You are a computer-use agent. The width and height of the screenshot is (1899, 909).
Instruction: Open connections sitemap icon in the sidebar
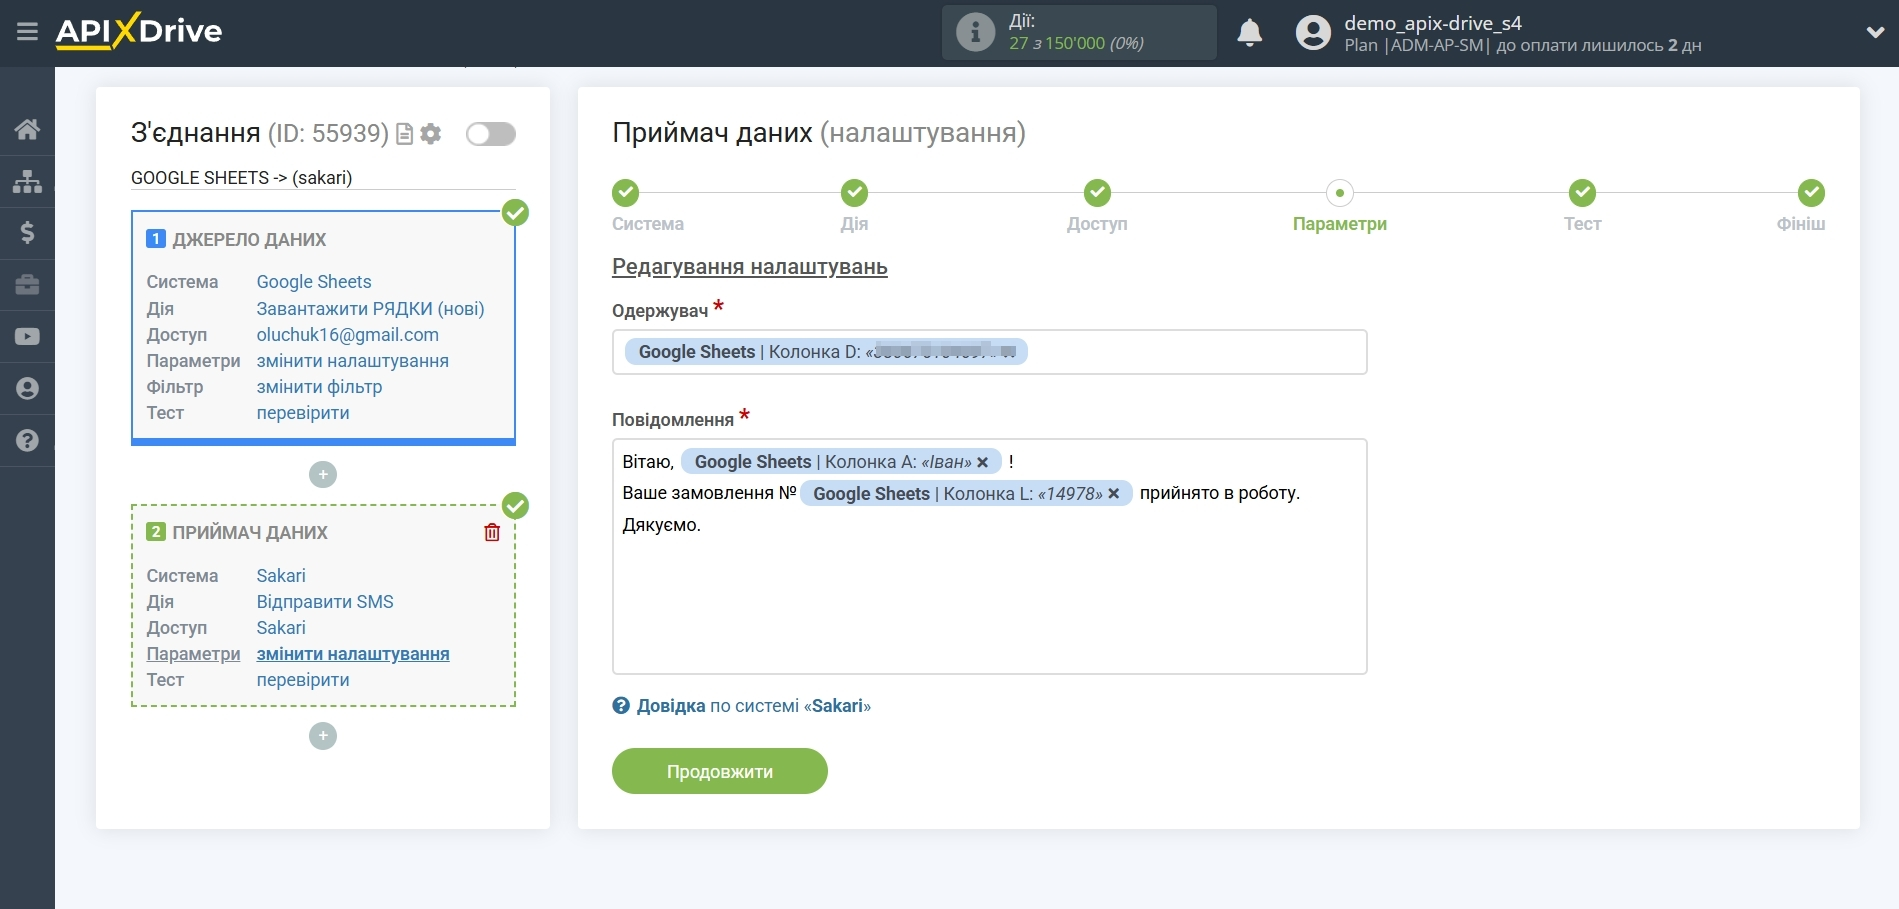[27, 181]
